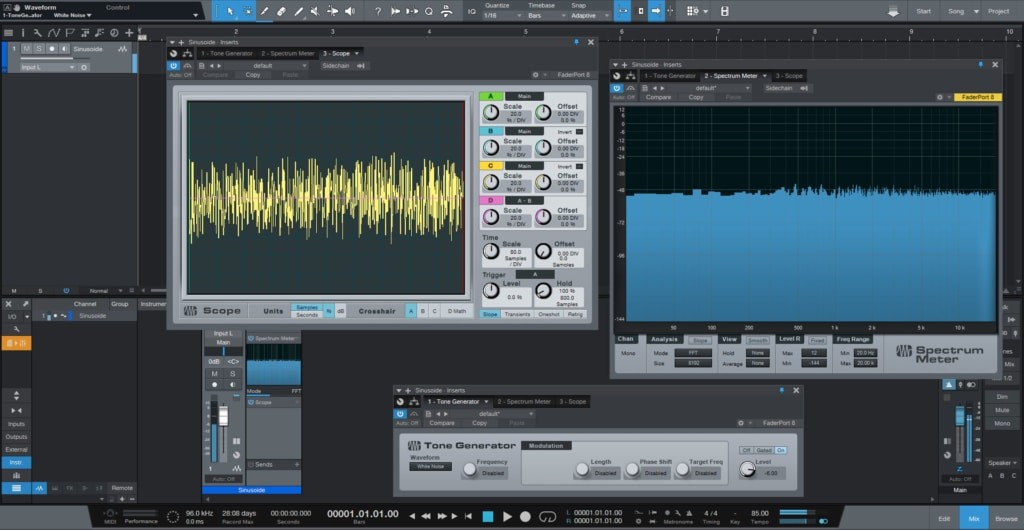The image size is (1024, 530).
Task: Select the Arrow tool in toolbar
Action: (231, 12)
